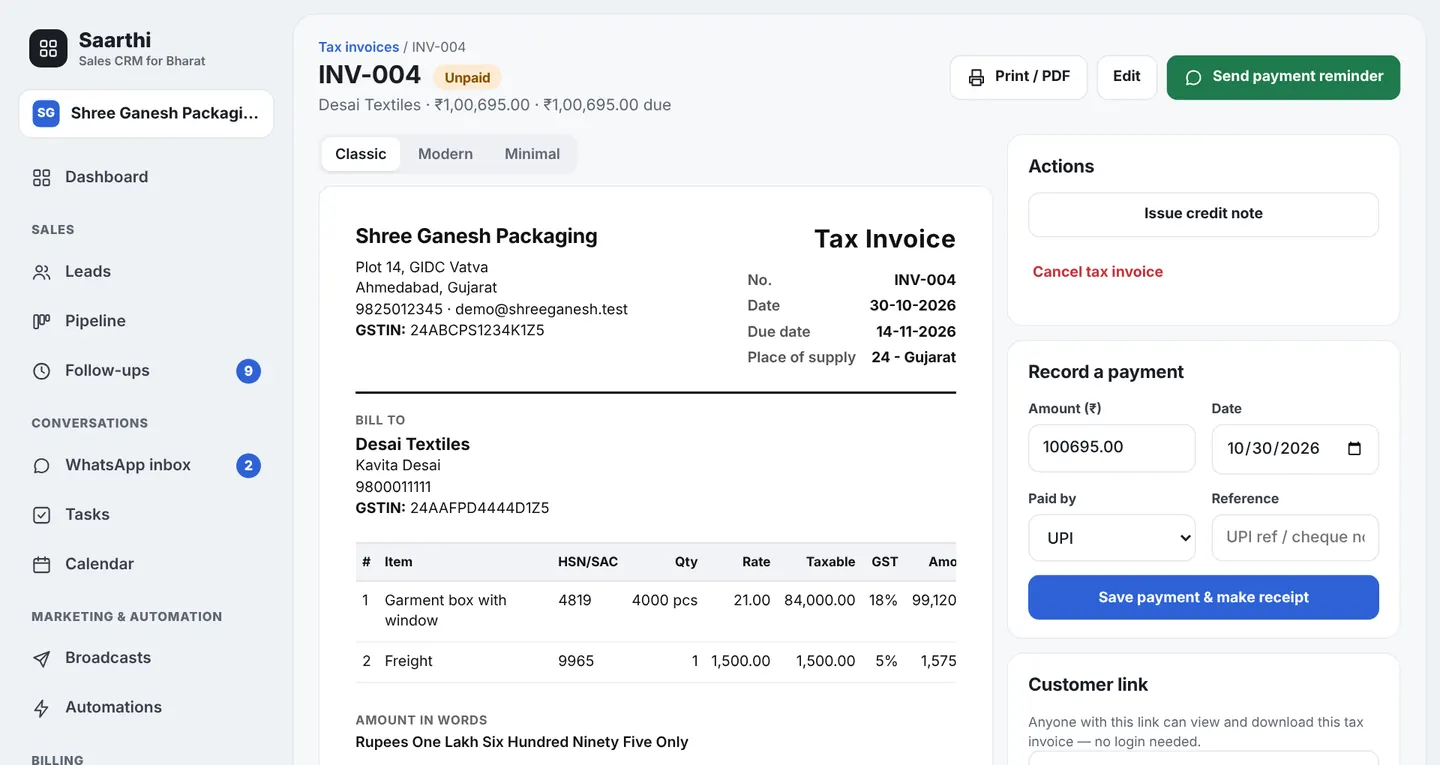The image size is (1440, 765).
Task: Click Rupees One Lakh amount in words
Action: click(522, 742)
